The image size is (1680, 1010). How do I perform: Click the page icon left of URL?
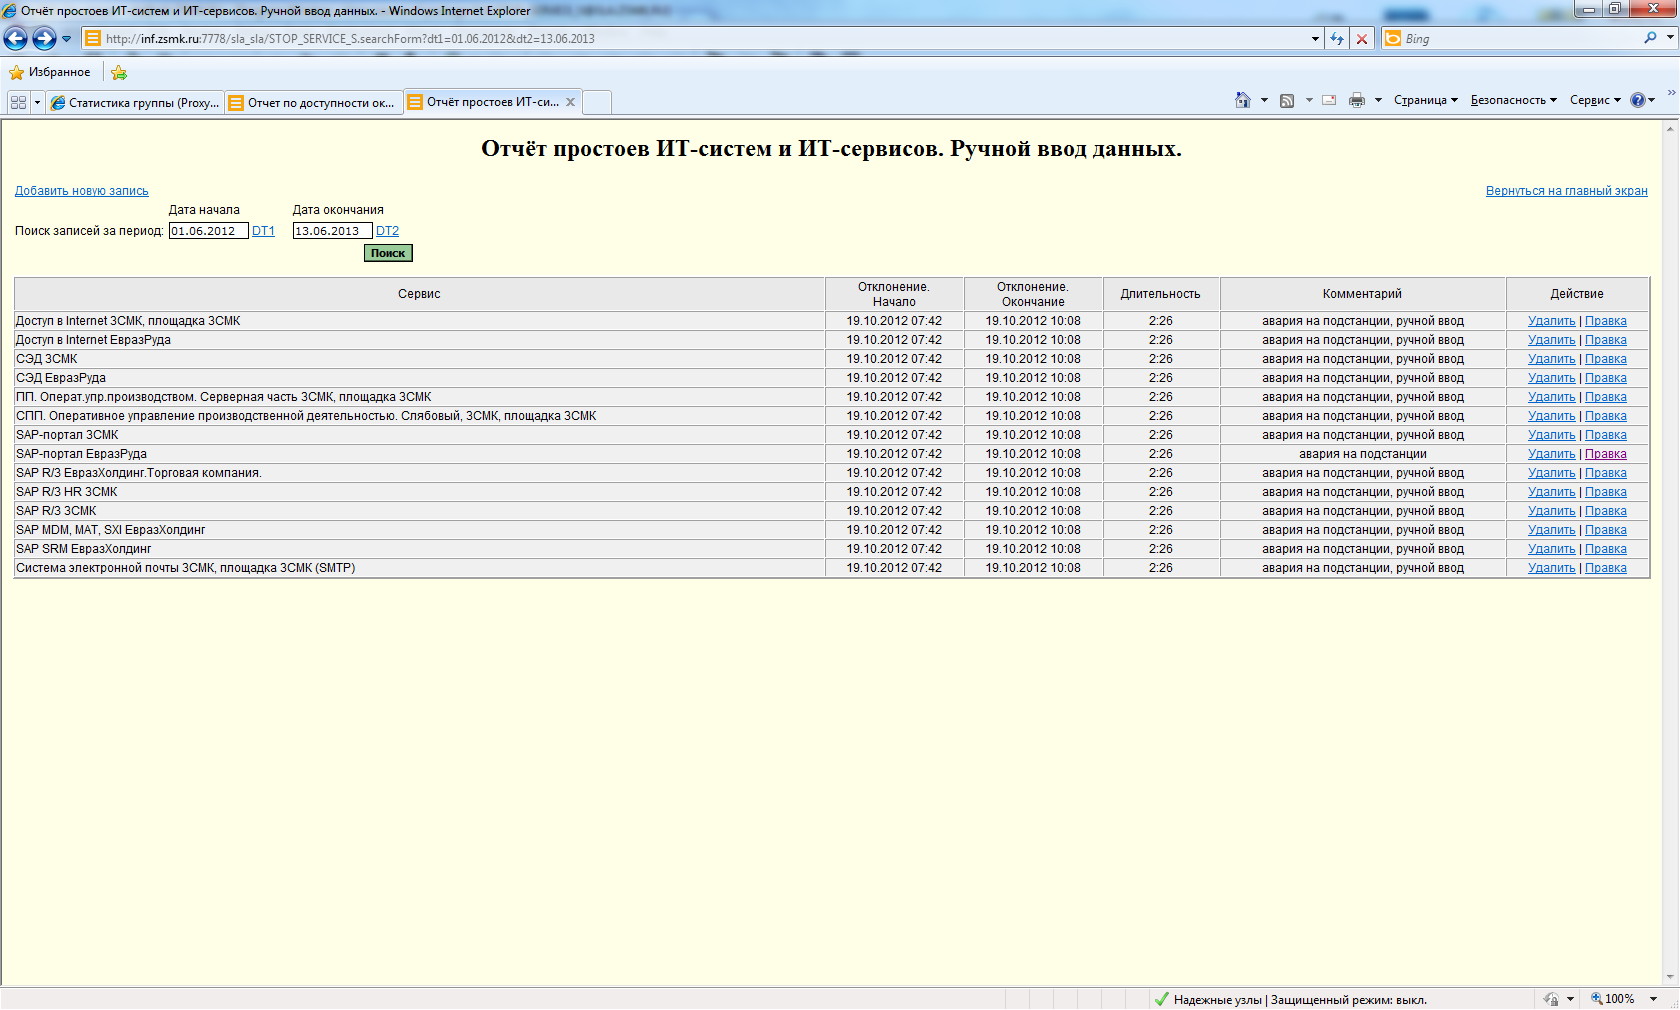(93, 39)
